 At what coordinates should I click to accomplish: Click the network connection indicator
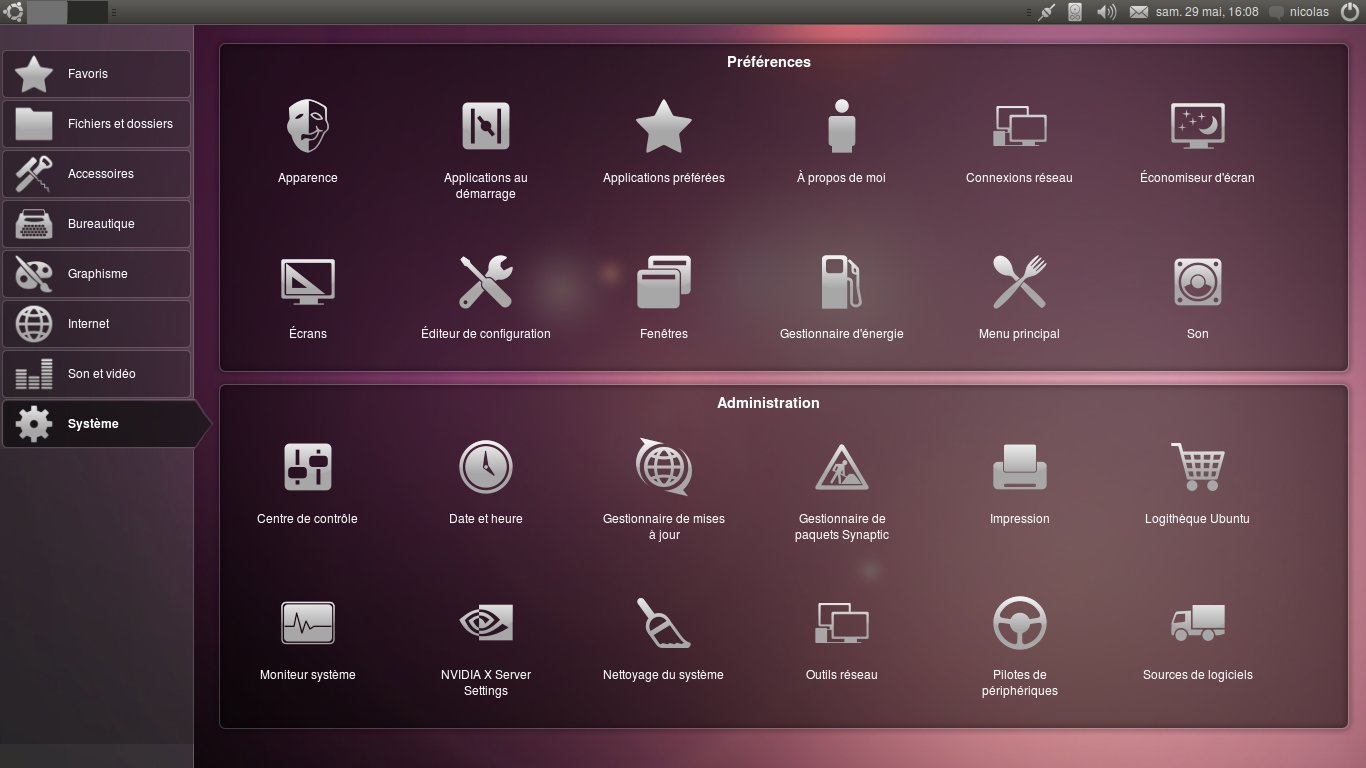1047,12
